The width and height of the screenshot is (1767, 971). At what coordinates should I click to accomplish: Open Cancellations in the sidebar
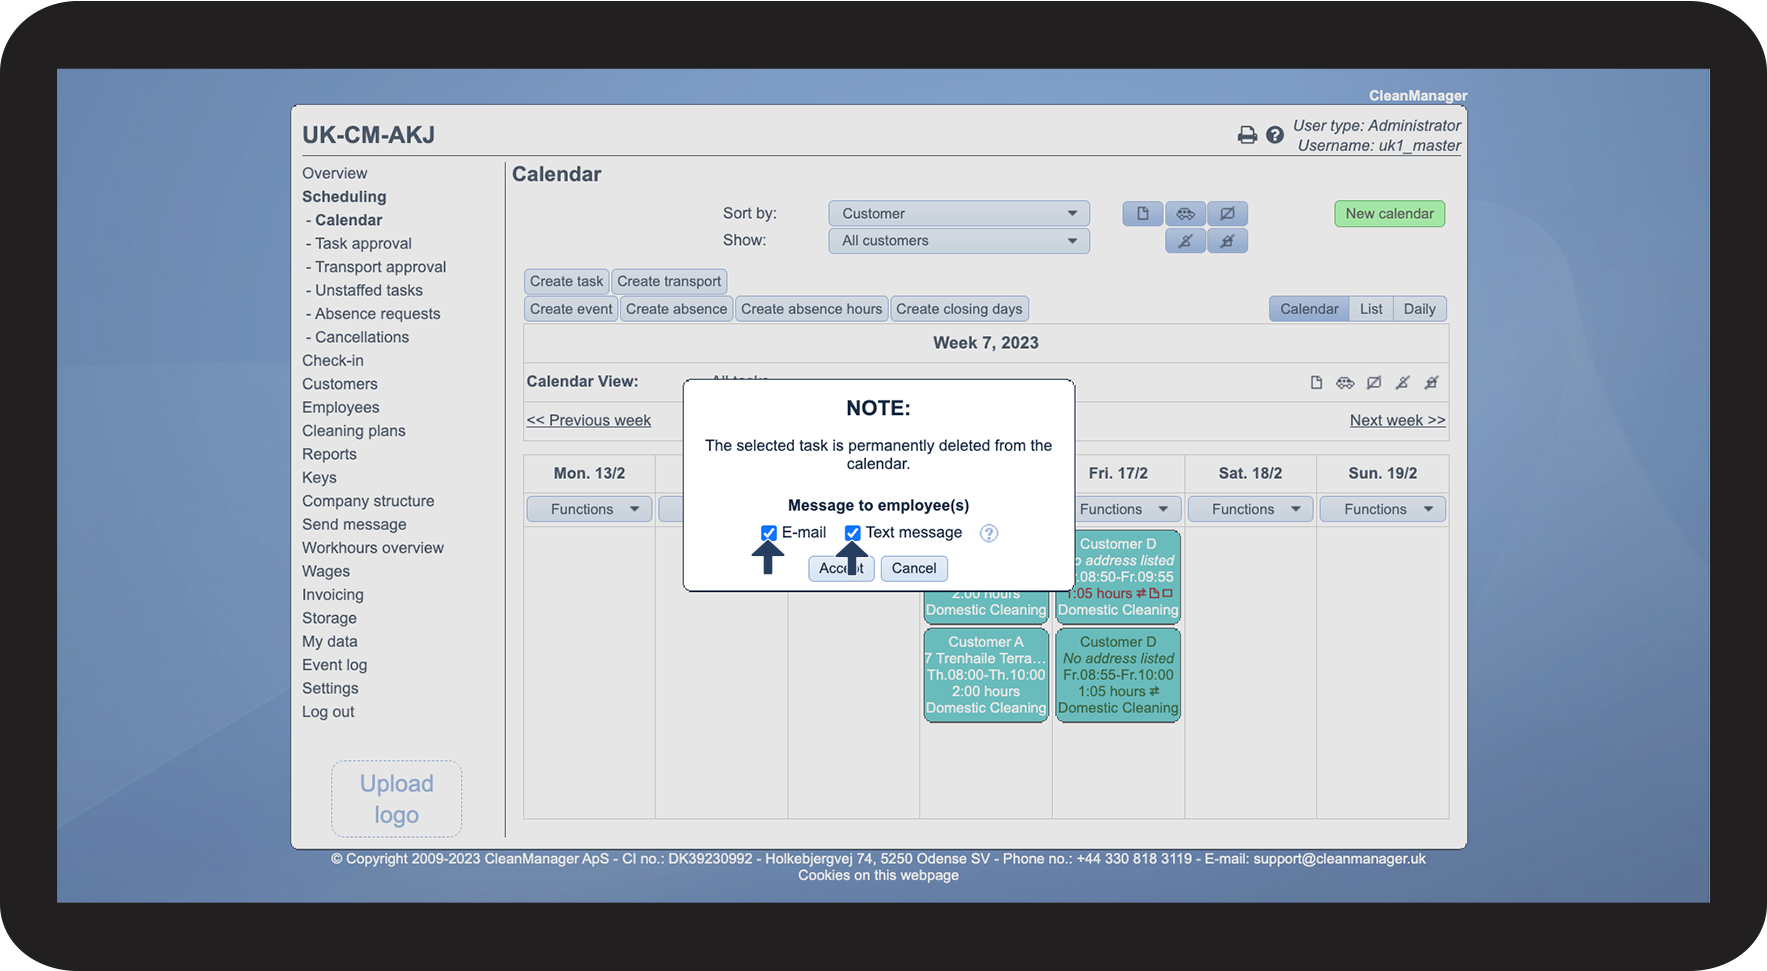pos(362,337)
